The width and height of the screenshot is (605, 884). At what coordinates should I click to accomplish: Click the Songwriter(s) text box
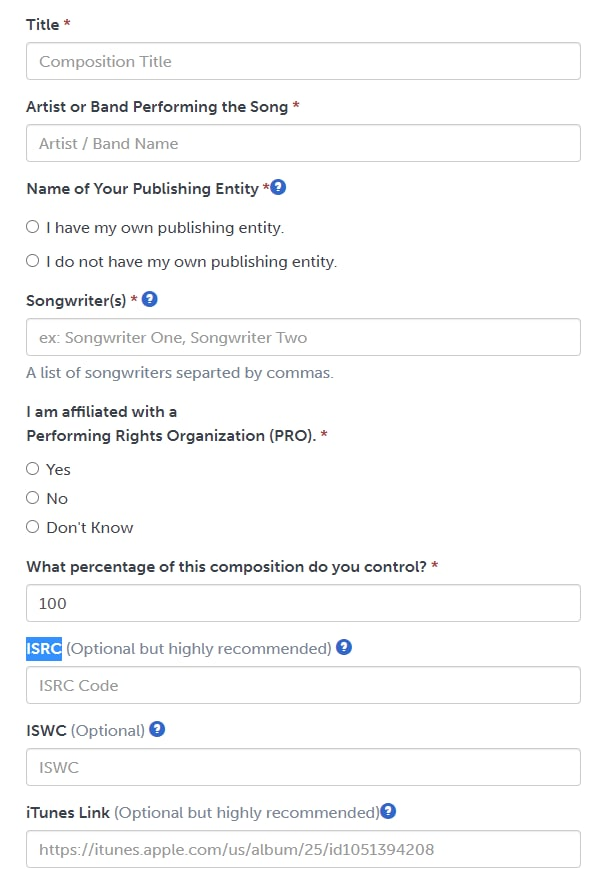(303, 337)
